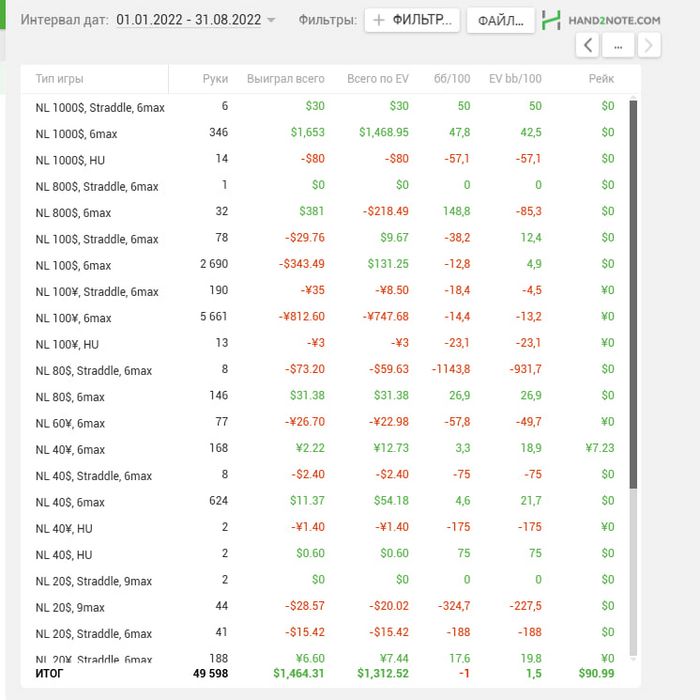
Task: Open the date interval dropdown arrow
Action: click(x=271, y=21)
